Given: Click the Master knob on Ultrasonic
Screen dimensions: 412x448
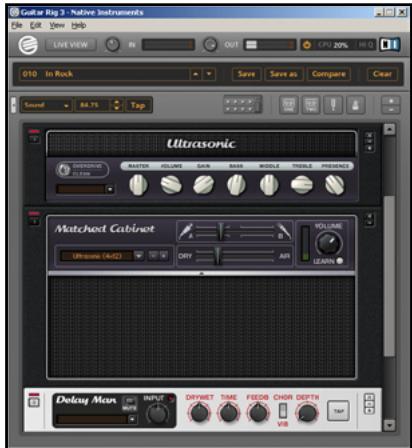Looking at the screenshot, I should point(138,185).
